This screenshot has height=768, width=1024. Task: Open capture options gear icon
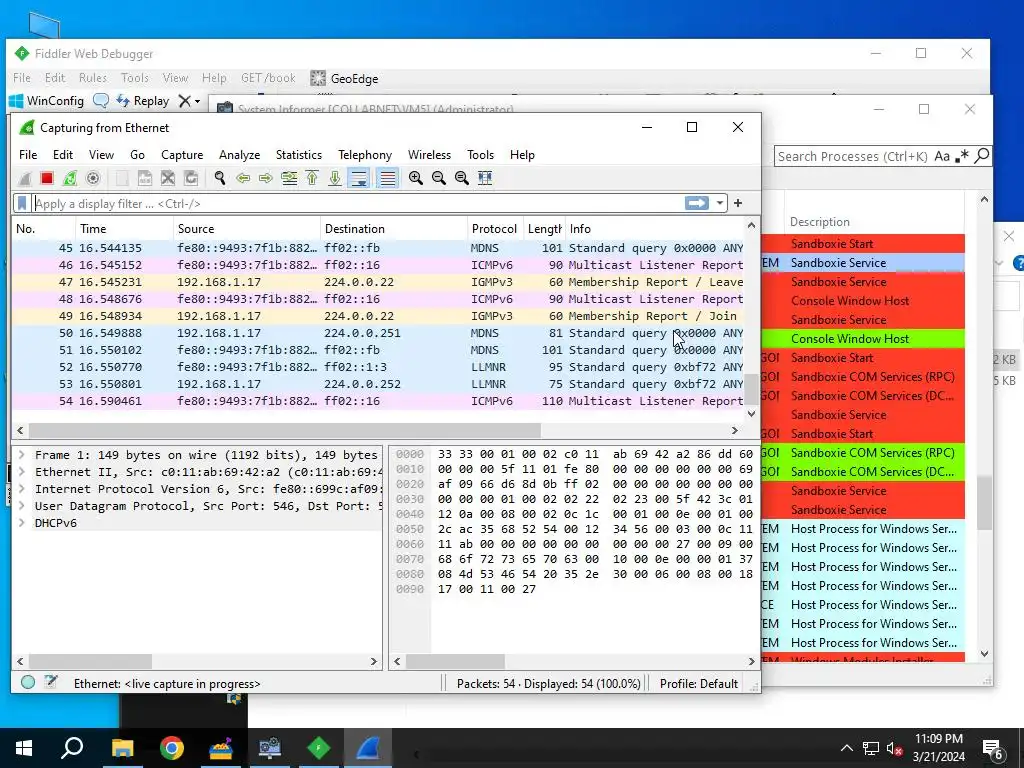click(93, 178)
